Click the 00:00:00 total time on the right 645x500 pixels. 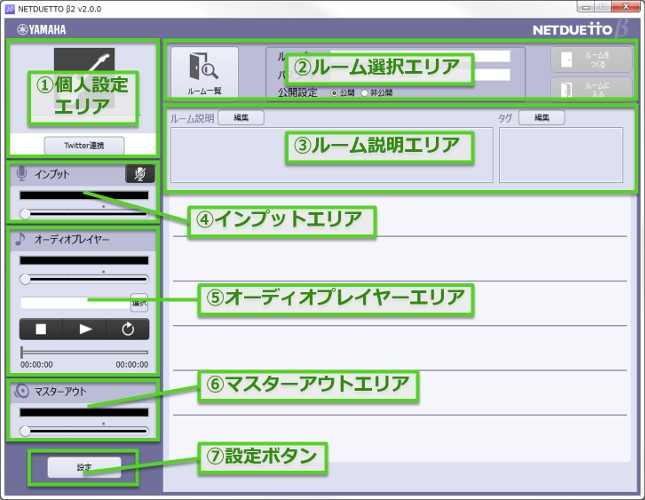click(132, 365)
